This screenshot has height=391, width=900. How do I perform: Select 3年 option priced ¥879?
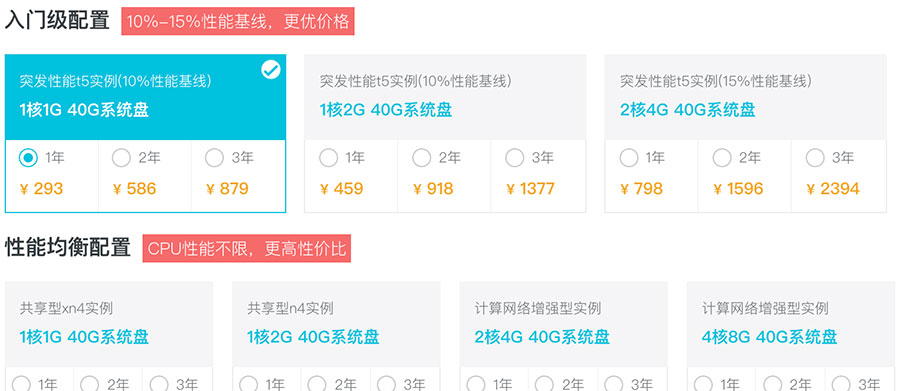[214, 157]
